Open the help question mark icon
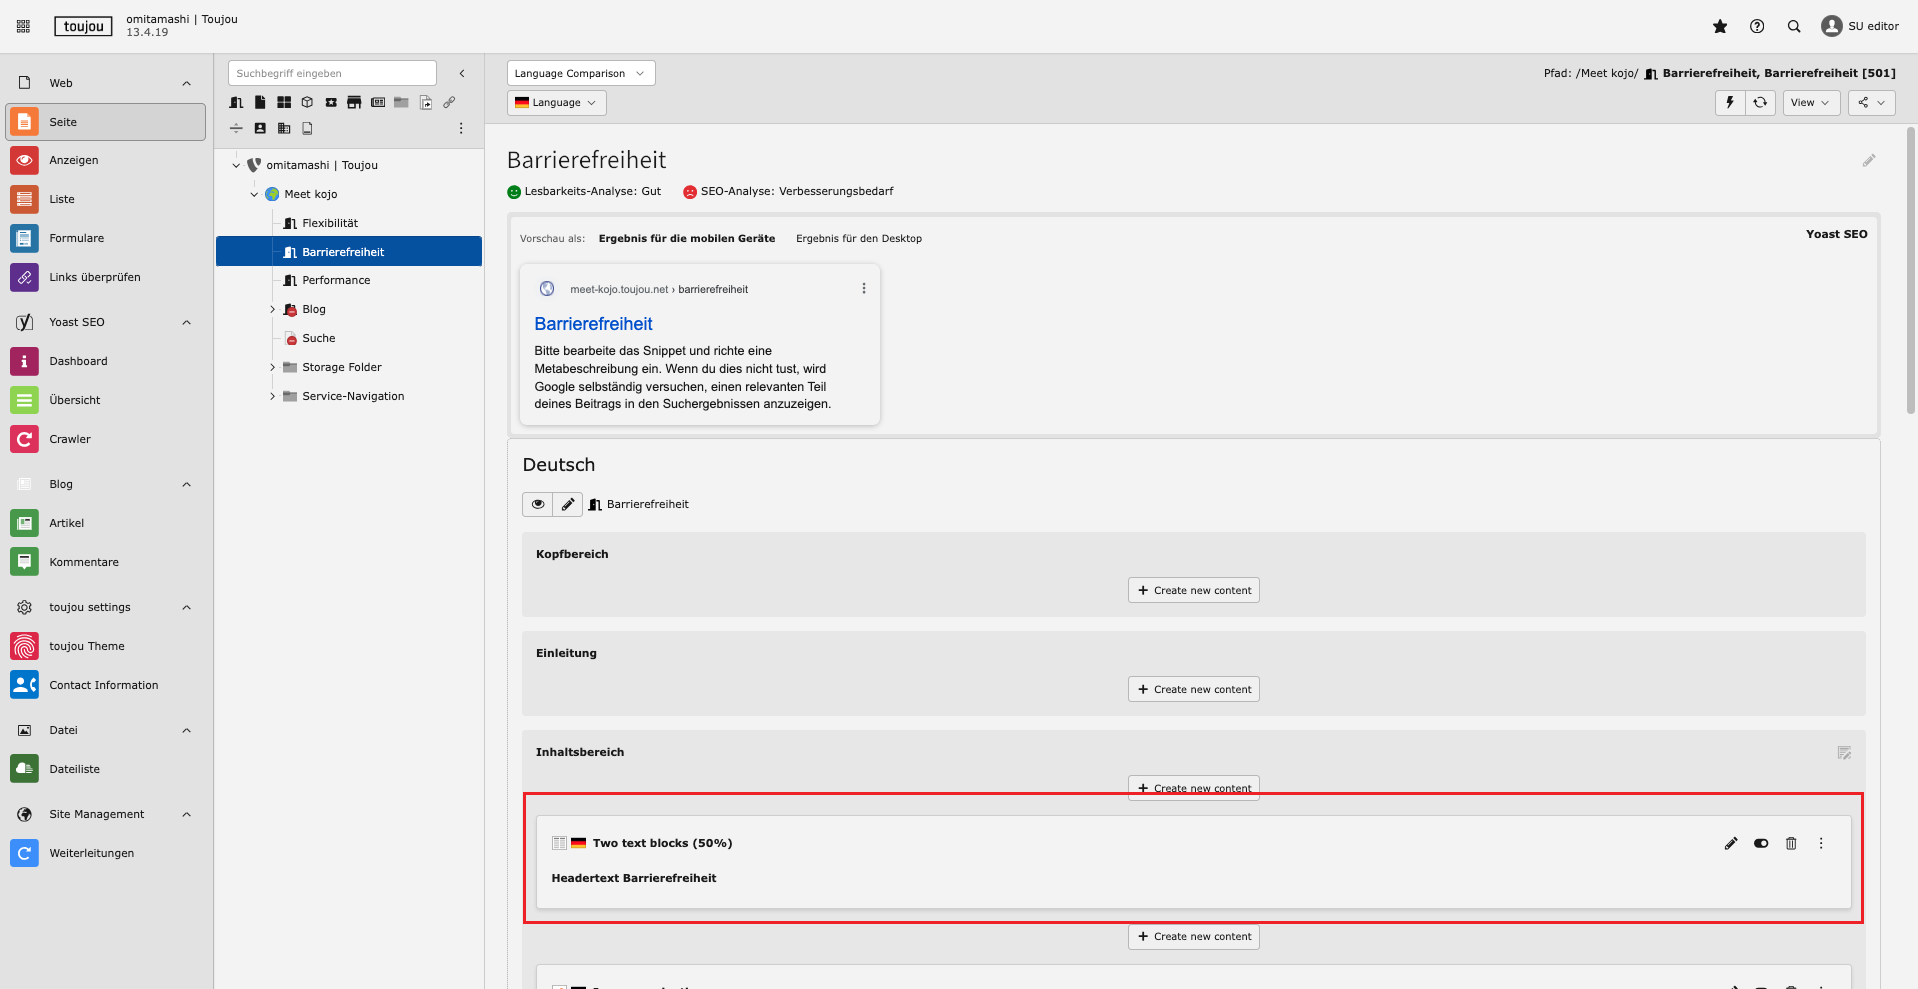This screenshot has width=1918, height=989. (x=1757, y=27)
